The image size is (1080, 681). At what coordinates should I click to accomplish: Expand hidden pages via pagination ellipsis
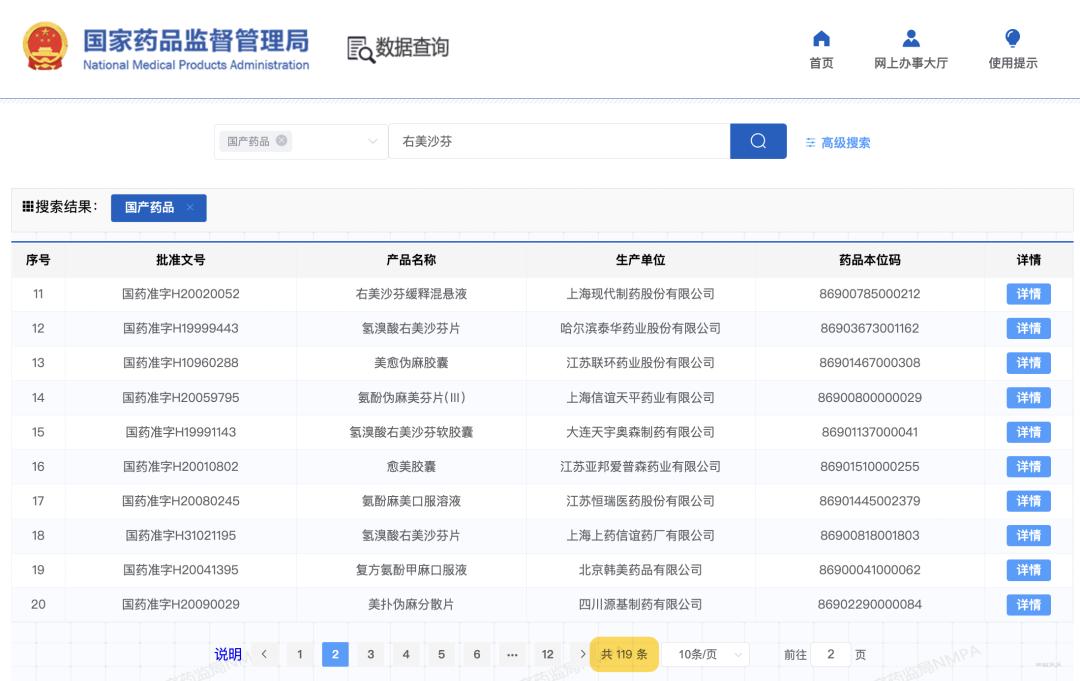[x=513, y=653]
